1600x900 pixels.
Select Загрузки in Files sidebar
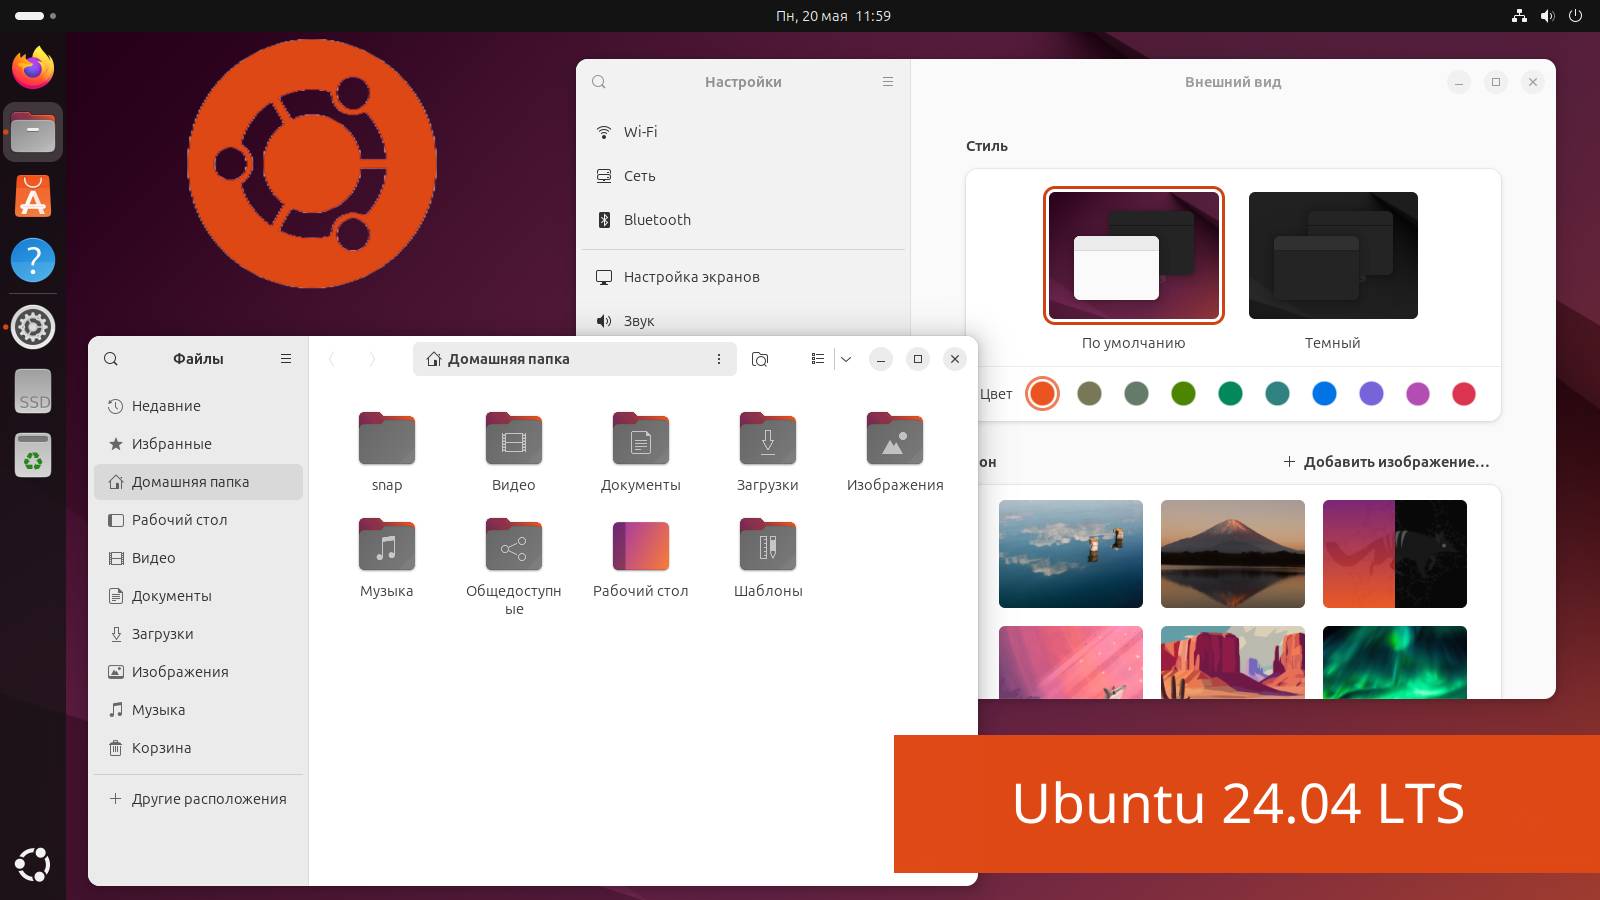(x=198, y=634)
